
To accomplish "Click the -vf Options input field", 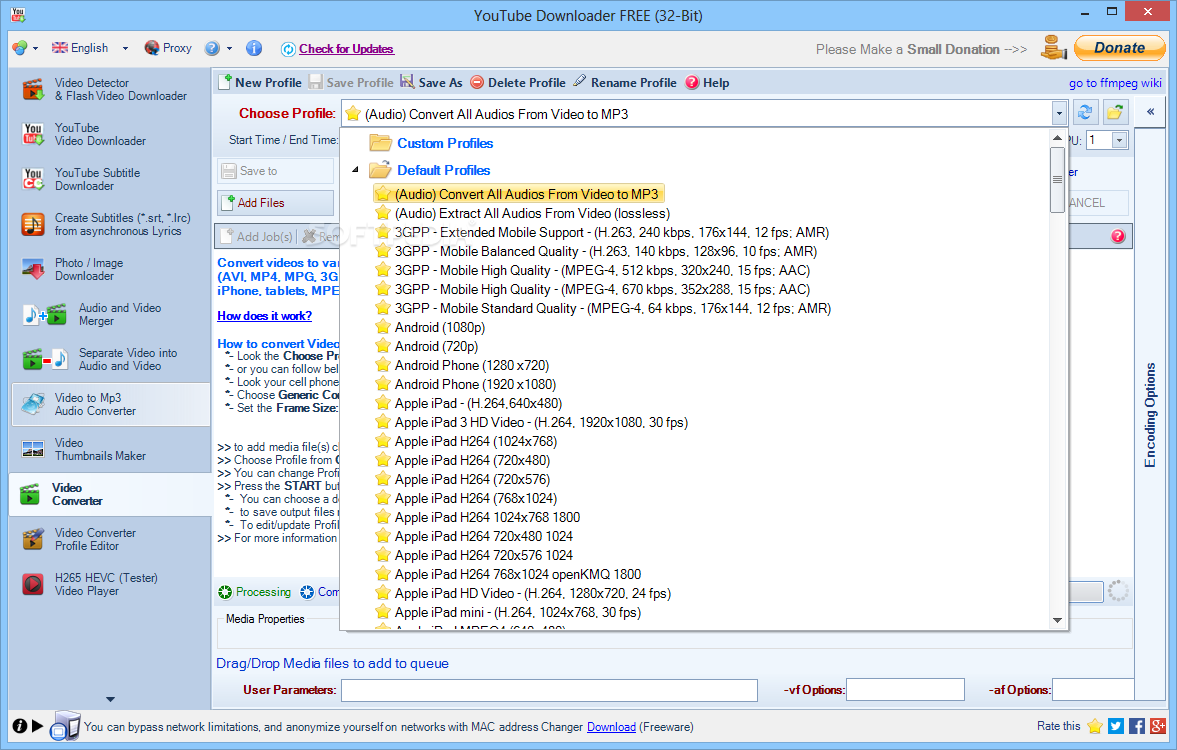I will (x=905, y=690).
